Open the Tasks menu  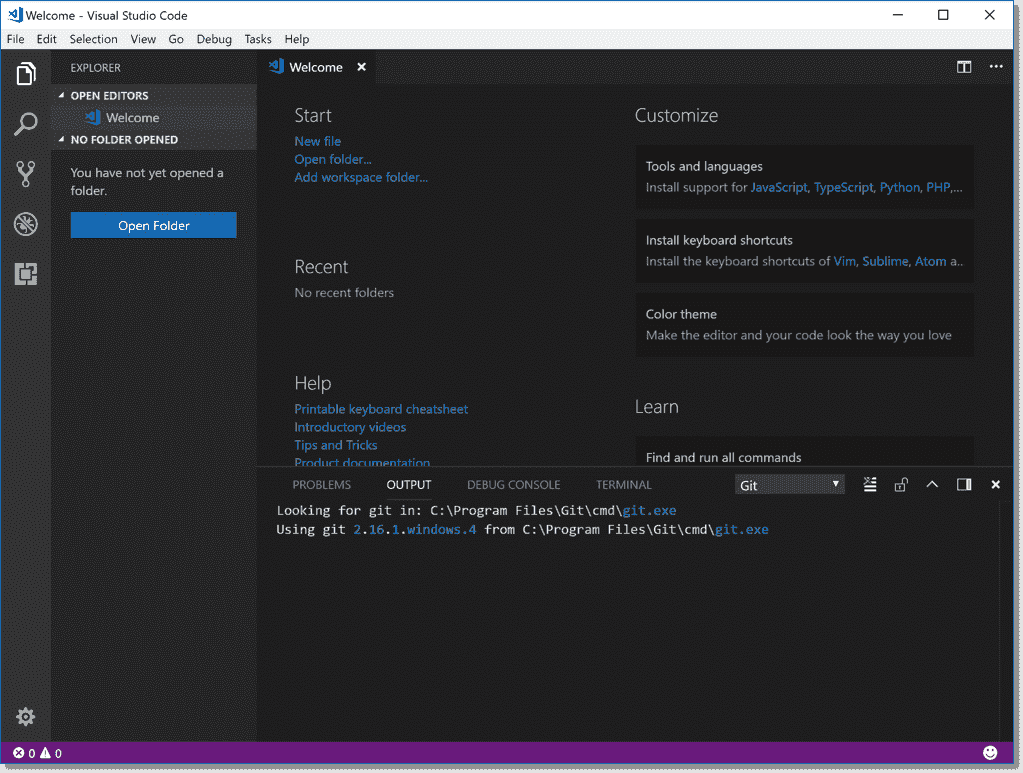[258, 39]
